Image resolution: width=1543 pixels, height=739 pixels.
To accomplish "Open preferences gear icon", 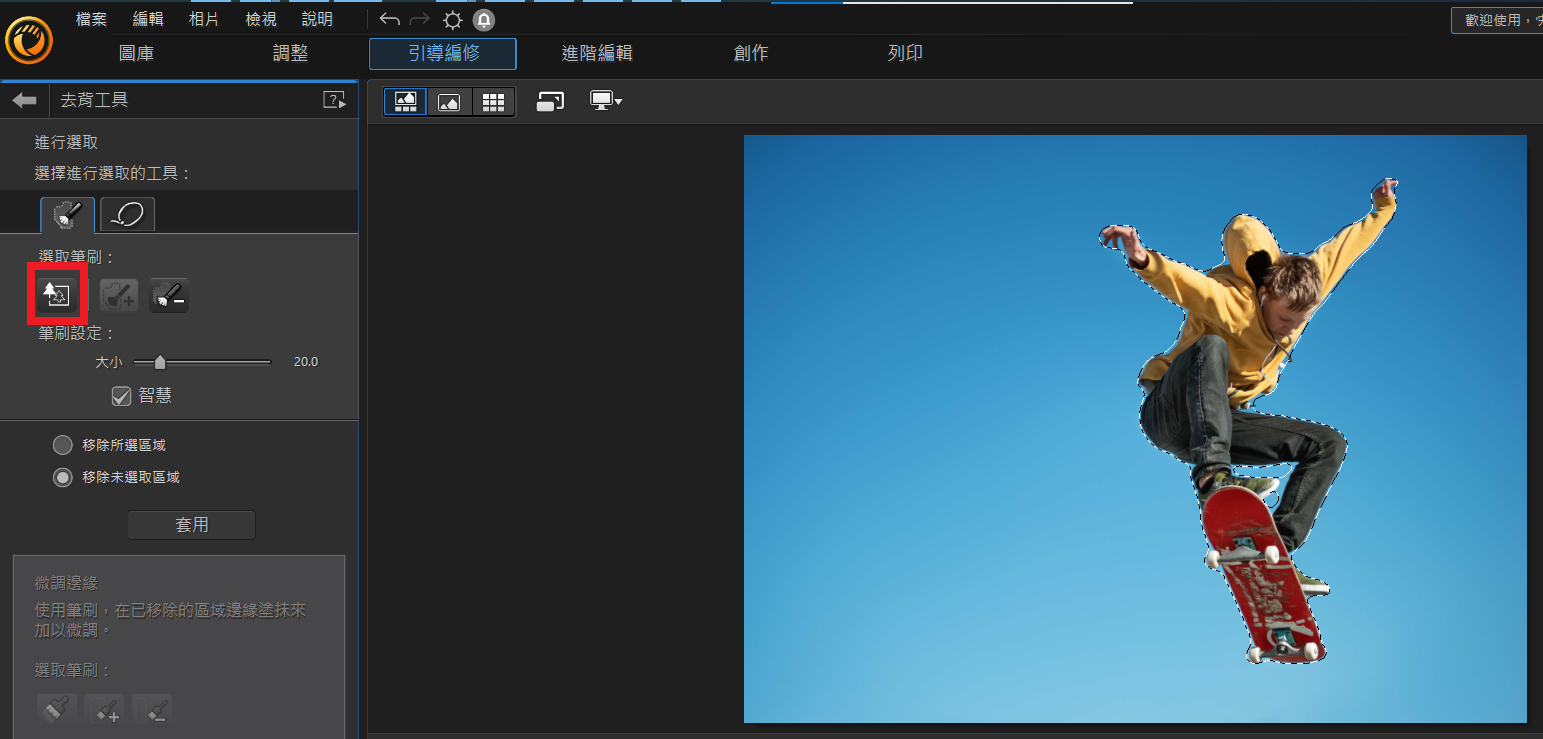I will [x=453, y=19].
